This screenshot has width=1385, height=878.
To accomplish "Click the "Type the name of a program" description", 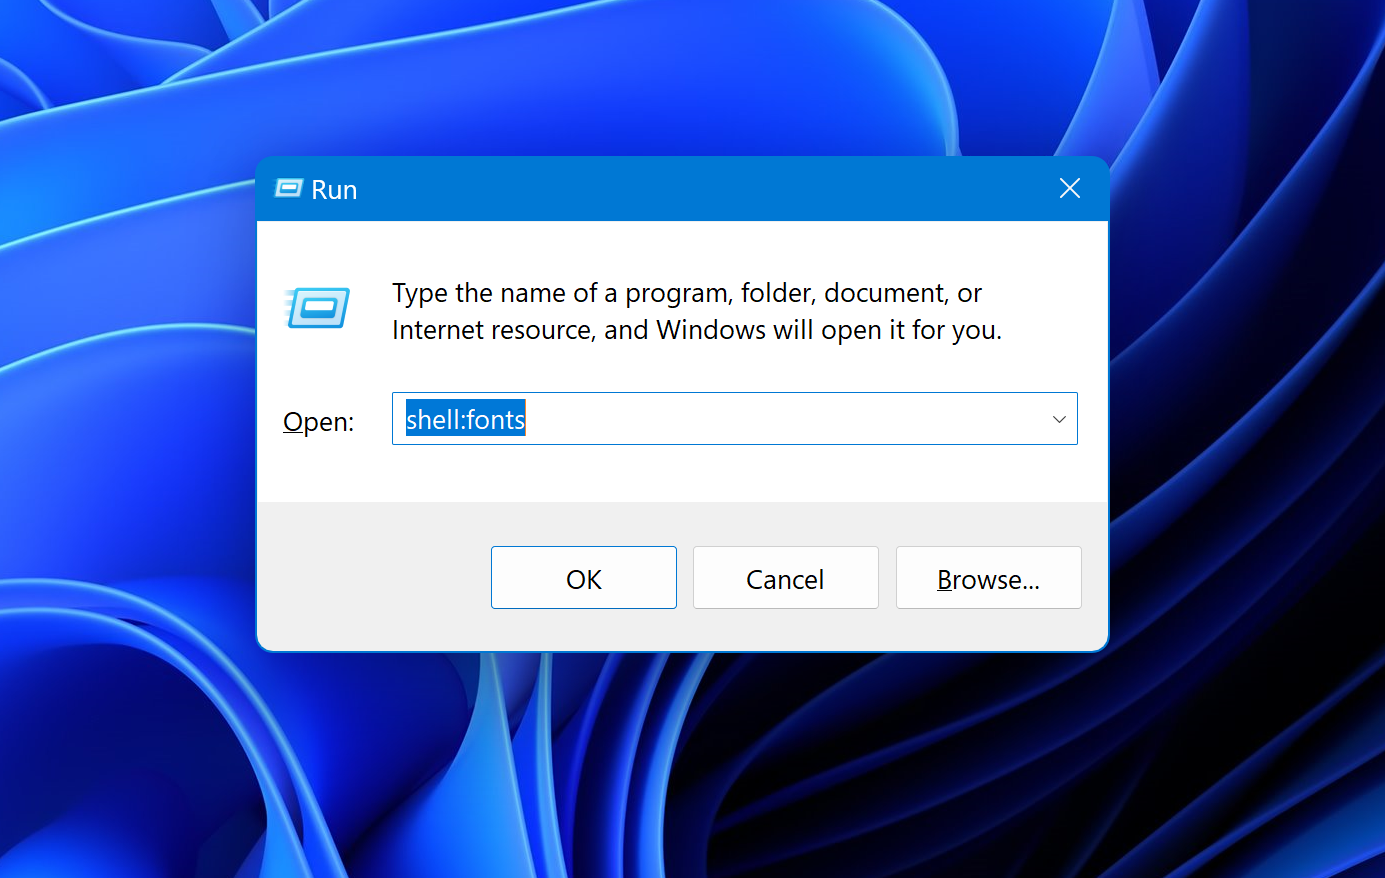I will pos(697,311).
